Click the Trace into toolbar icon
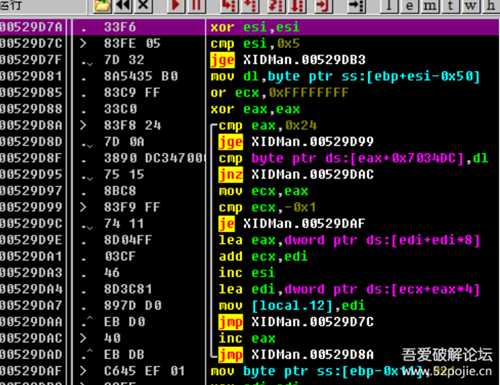This screenshot has height=385, width=500. (x=276, y=6)
